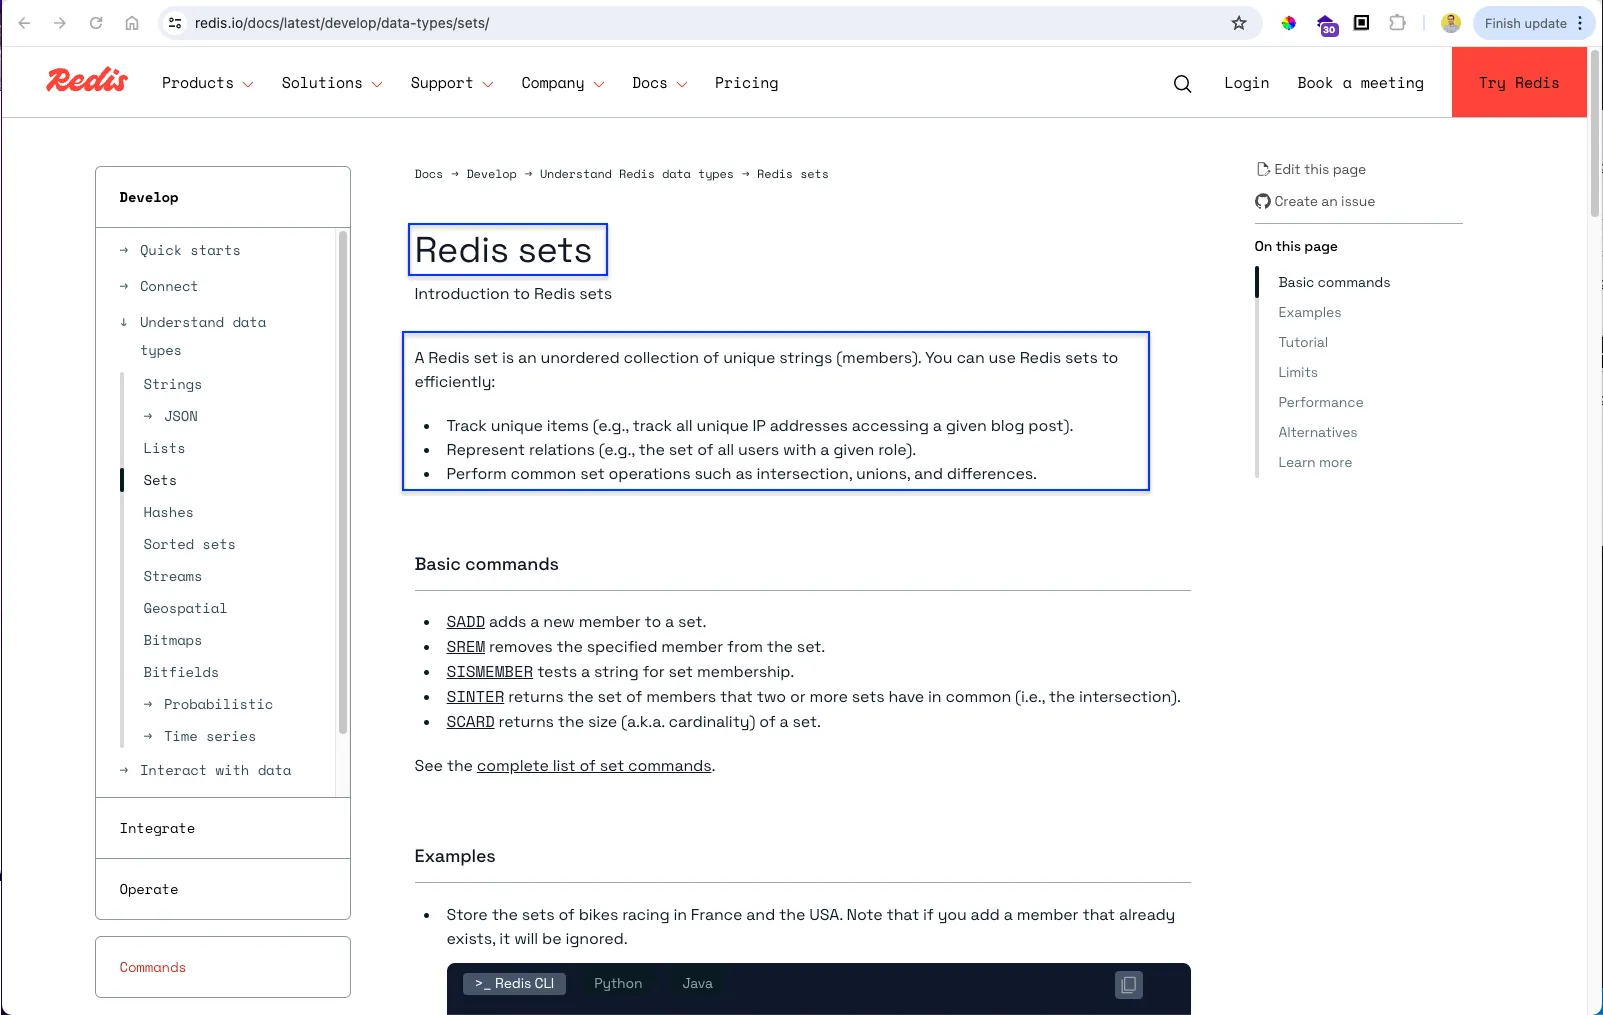Open the Pricing menu item
This screenshot has height=1015, width=1603.
tap(746, 83)
